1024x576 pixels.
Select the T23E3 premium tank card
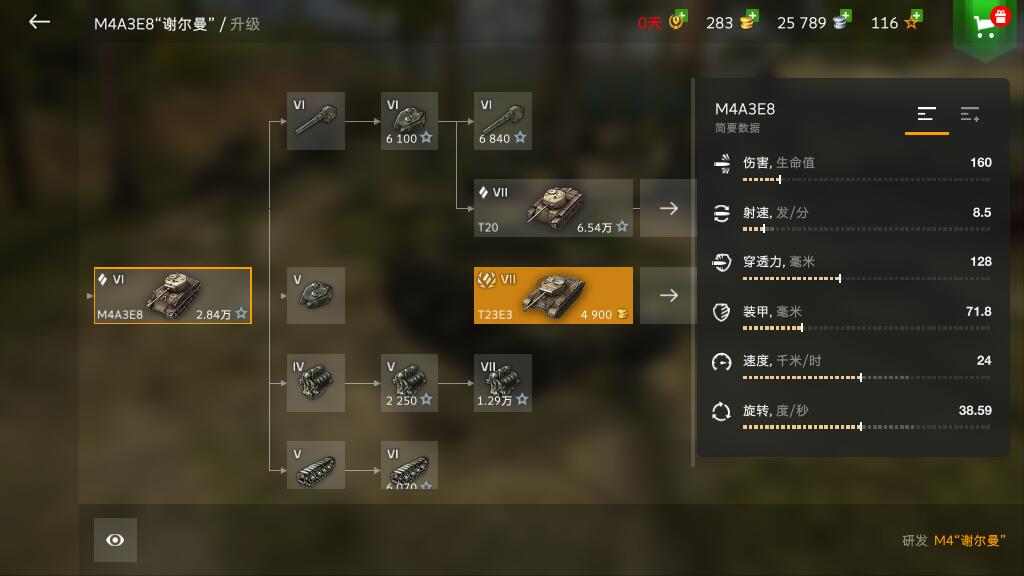(x=553, y=295)
